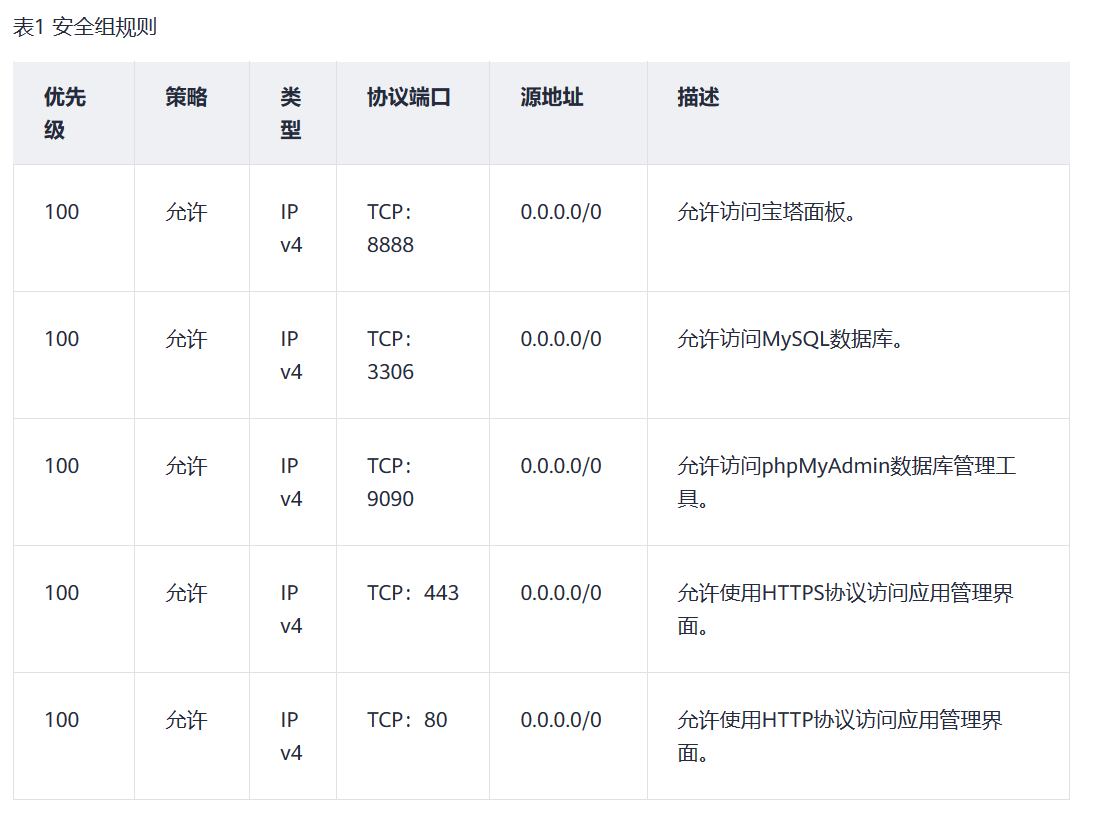Click priority '100' in the 8888 row

point(61,212)
